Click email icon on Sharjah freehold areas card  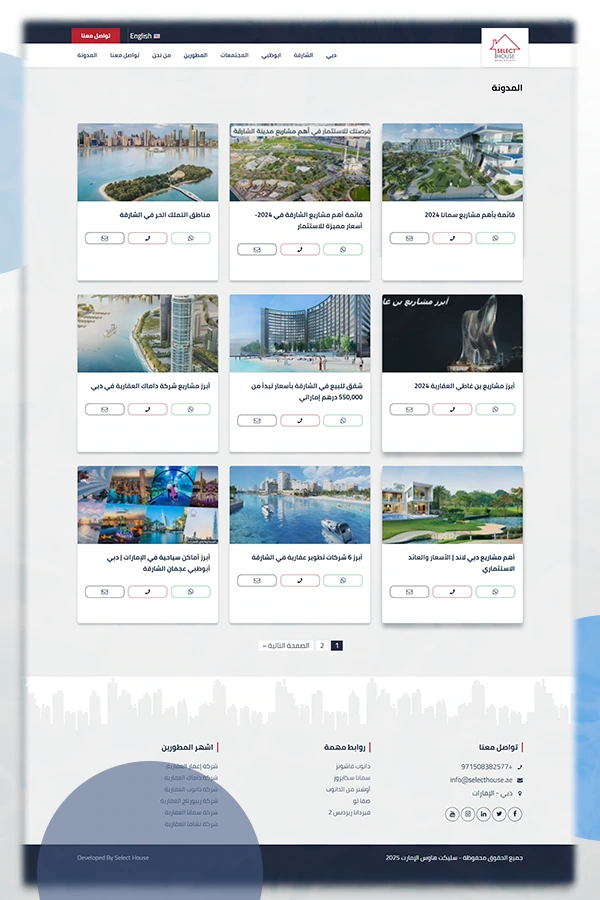(x=104, y=238)
